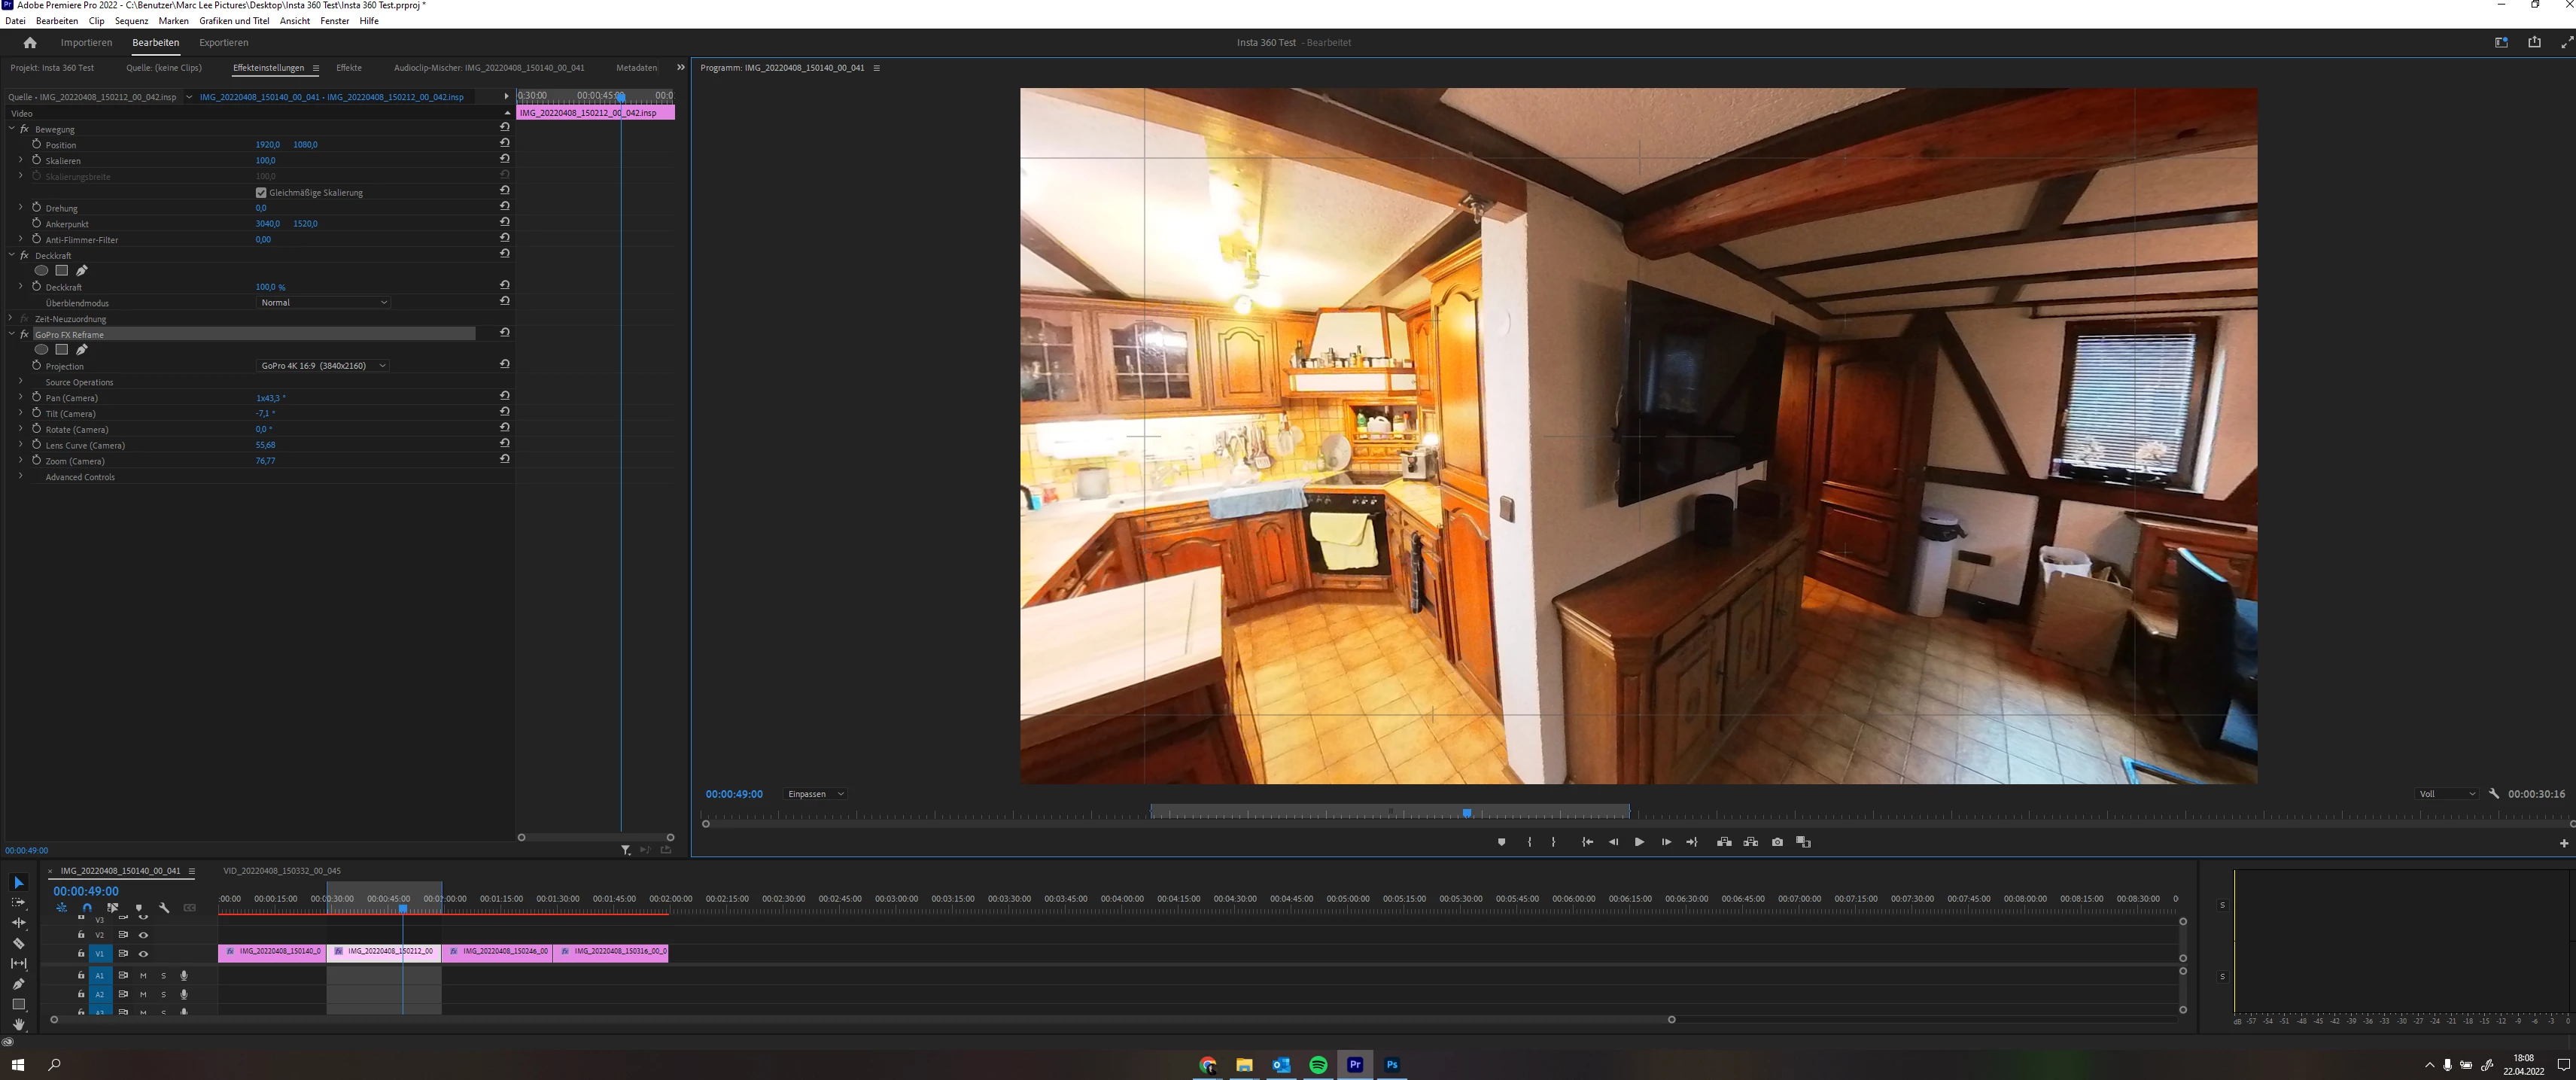The height and width of the screenshot is (1080, 2576).
Task: Click the Play button in Program monitor
Action: [x=1639, y=842]
